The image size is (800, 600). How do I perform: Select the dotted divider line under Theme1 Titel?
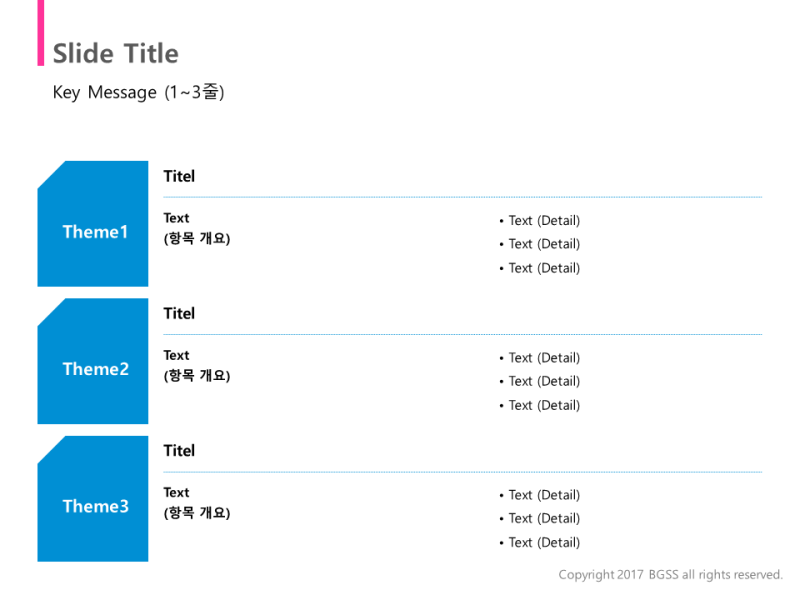pyautogui.click(x=463, y=197)
